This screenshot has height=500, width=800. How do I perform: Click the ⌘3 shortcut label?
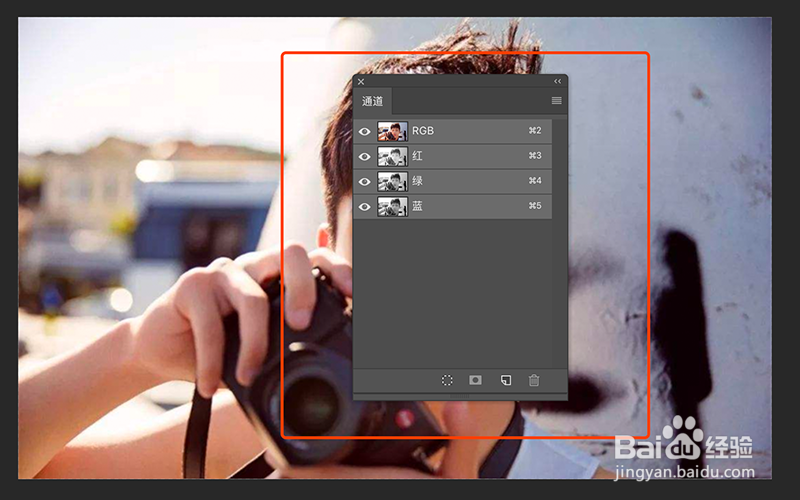pyautogui.click(x=535, y=156)
